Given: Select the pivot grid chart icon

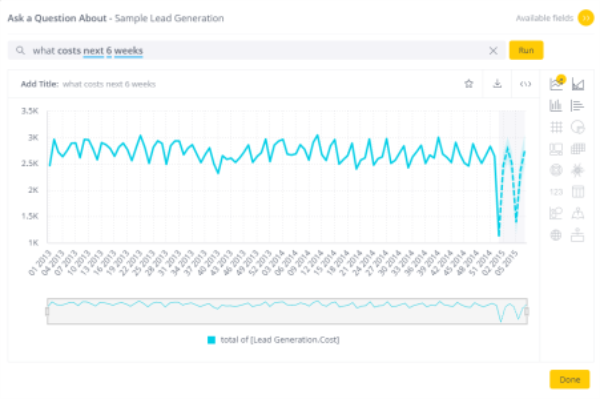Looking at the screenshot, I should (556, 127).
